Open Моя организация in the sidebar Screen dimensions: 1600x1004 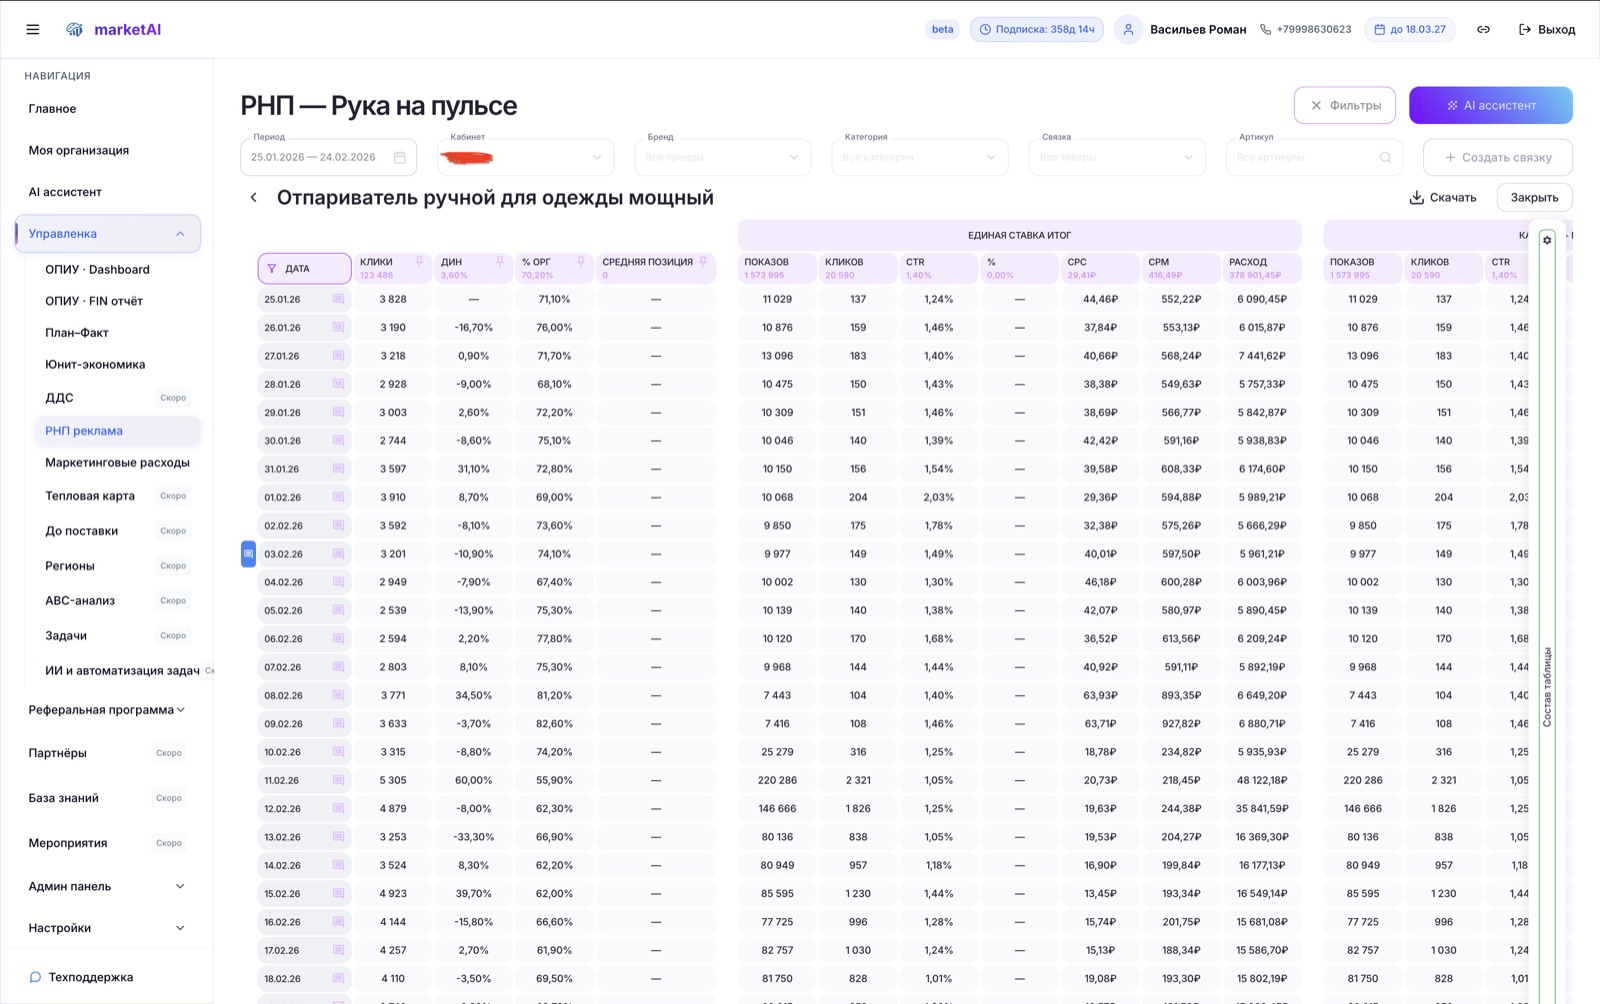[79, 150]
